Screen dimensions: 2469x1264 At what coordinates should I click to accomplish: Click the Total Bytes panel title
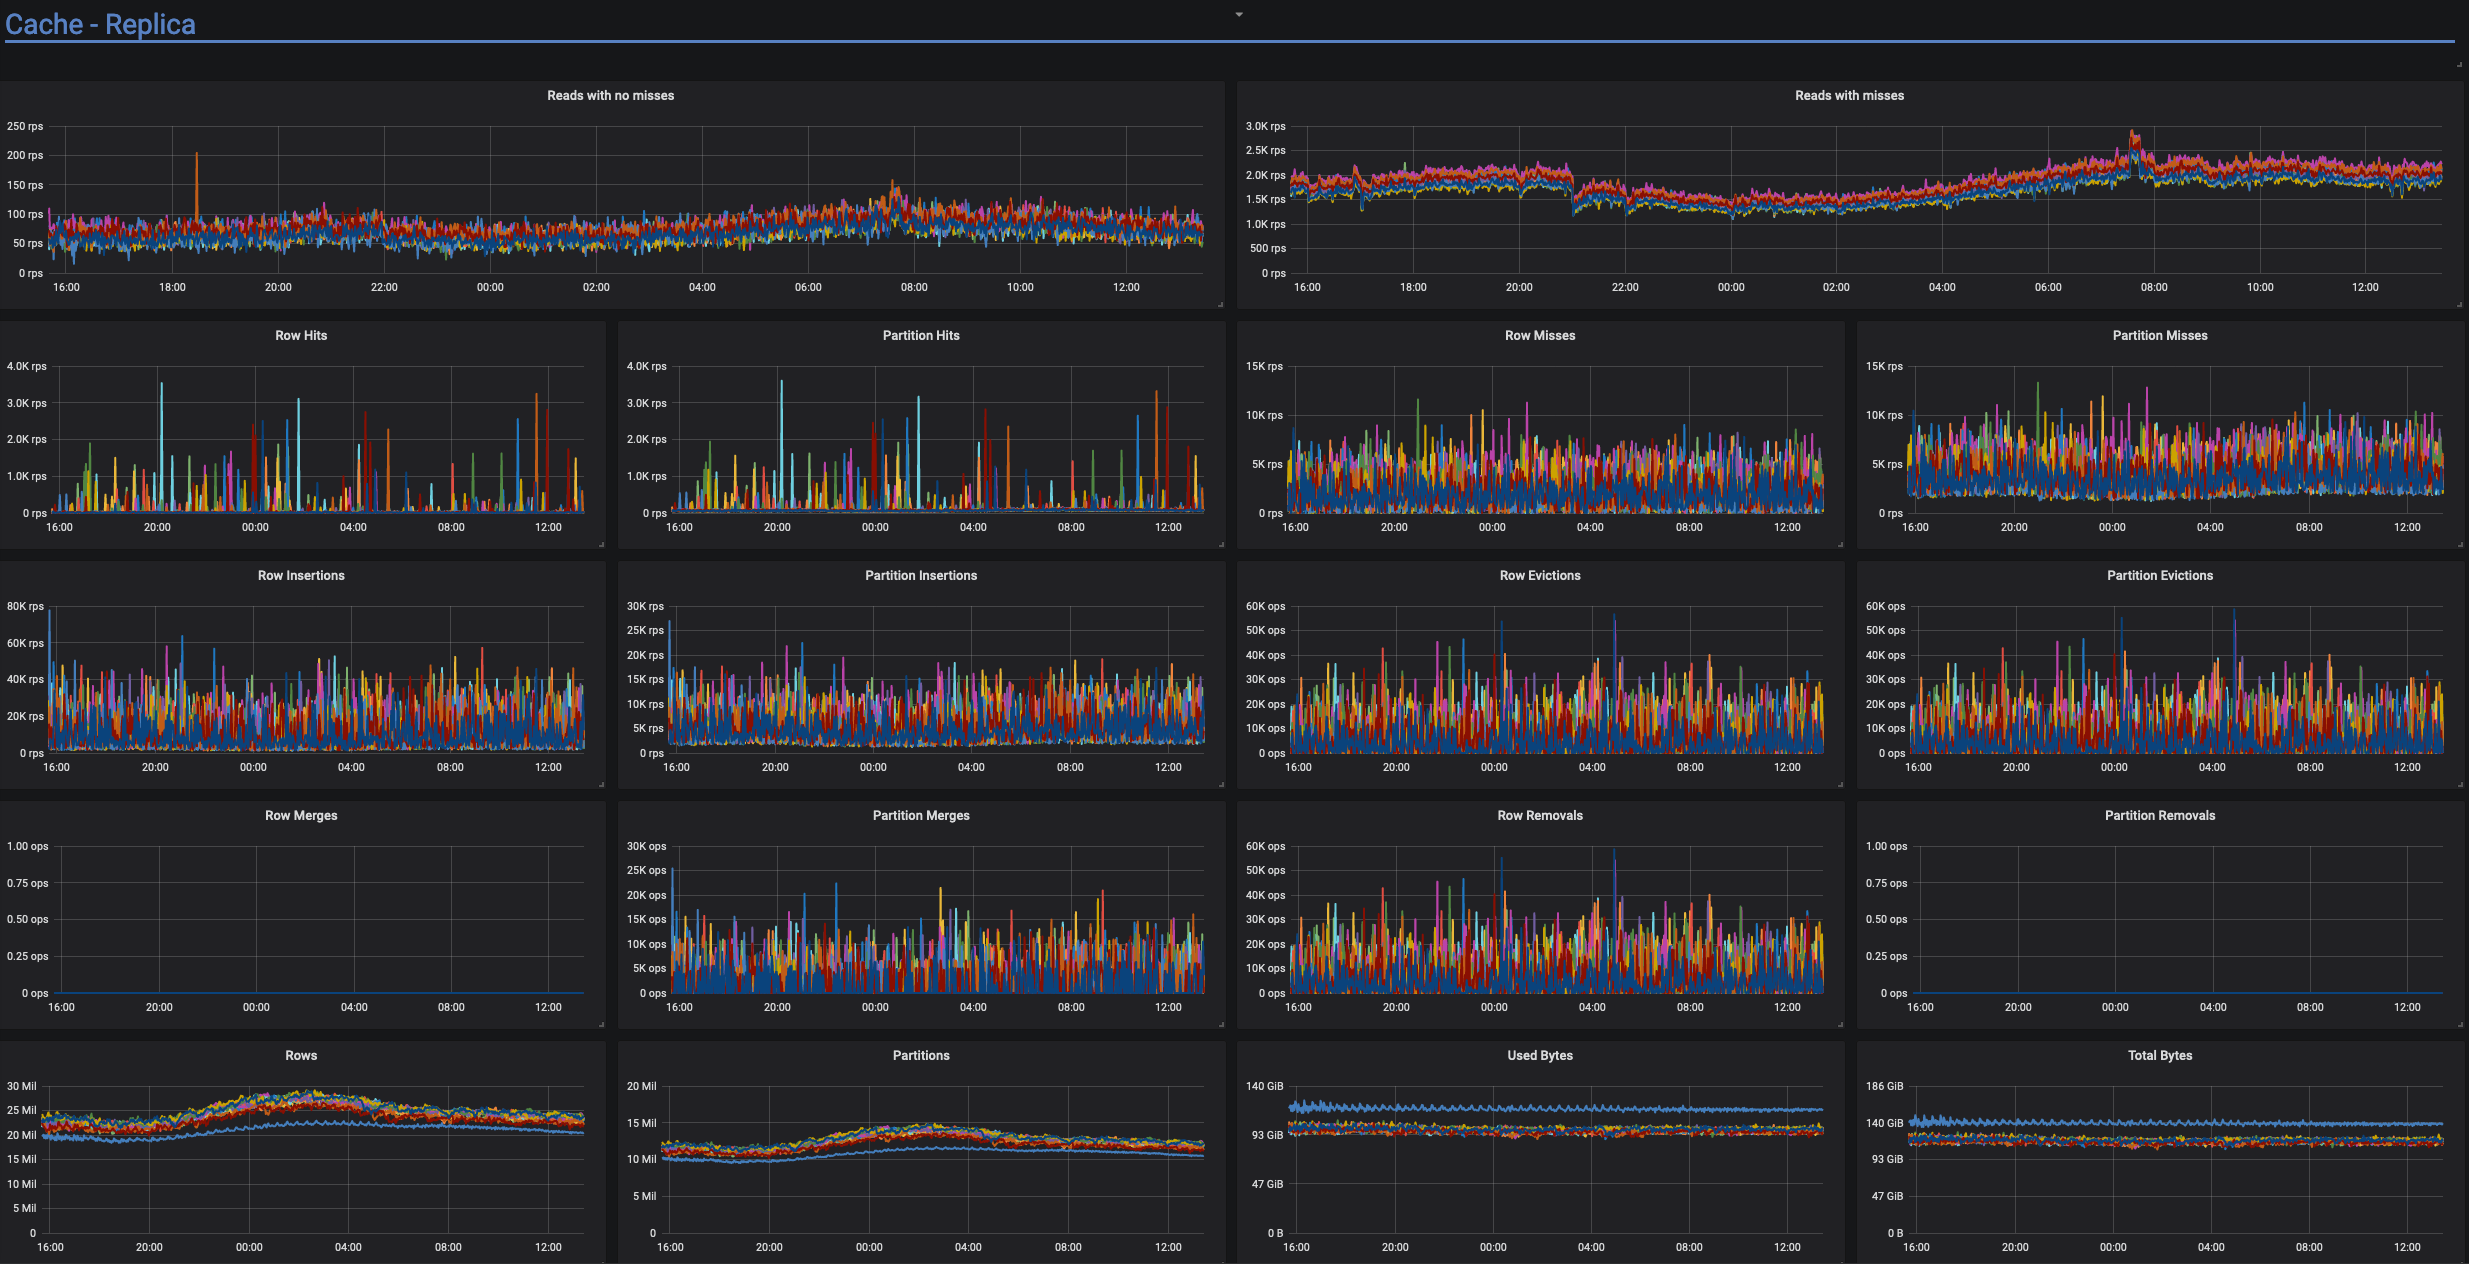[2160, 1056]
